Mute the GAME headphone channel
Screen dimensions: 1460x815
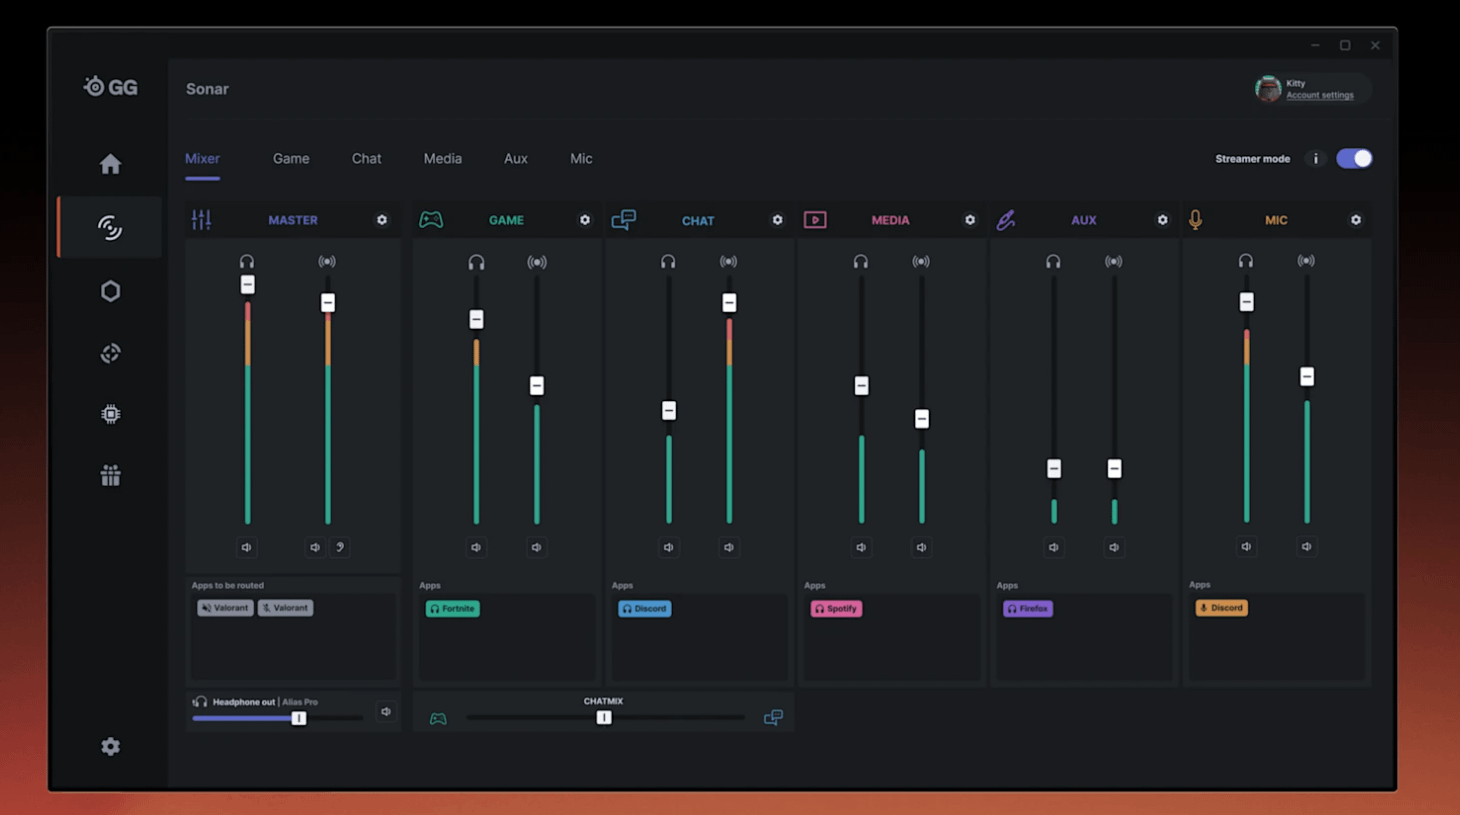pyautogui.click(x=476, y=548)
